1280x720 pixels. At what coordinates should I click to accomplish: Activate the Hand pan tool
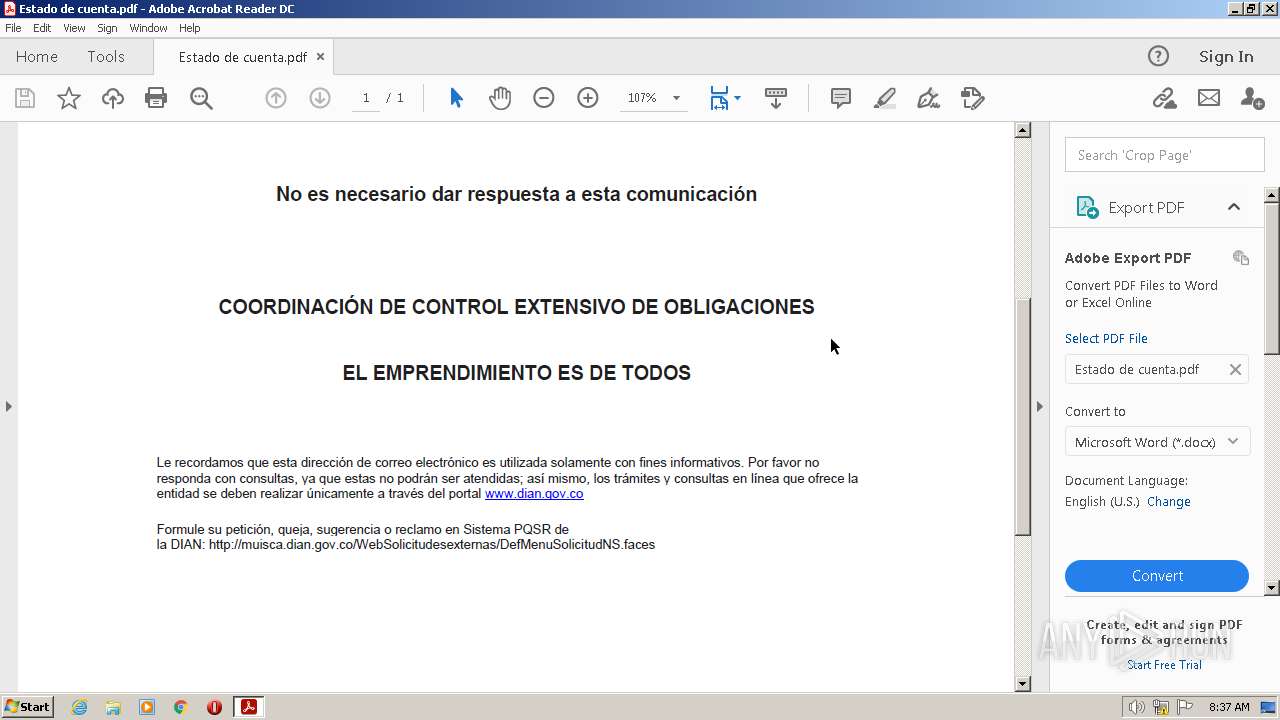(x=500, y=98)
